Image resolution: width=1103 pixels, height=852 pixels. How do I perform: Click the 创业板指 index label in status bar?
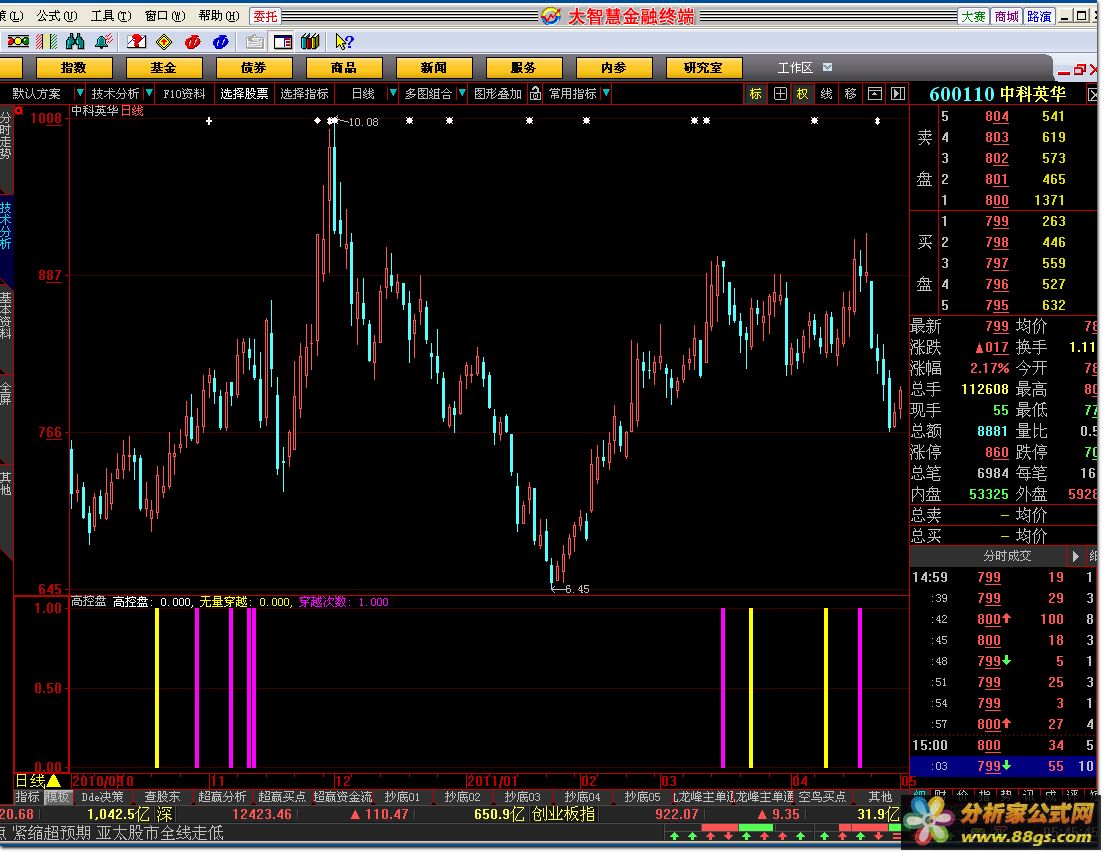point(563,814)
